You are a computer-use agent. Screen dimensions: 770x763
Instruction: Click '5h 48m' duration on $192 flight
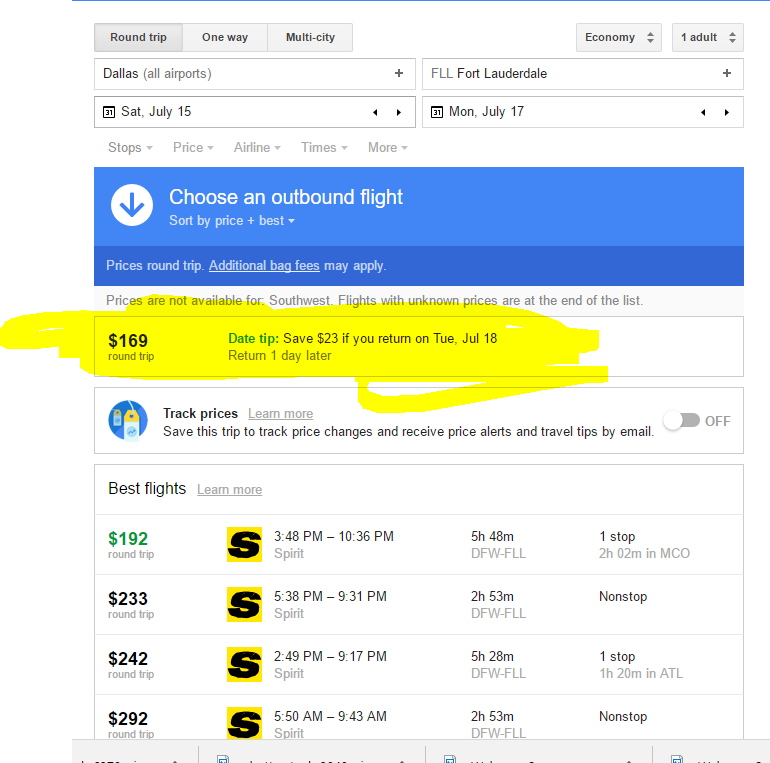(x=492, y=537)
